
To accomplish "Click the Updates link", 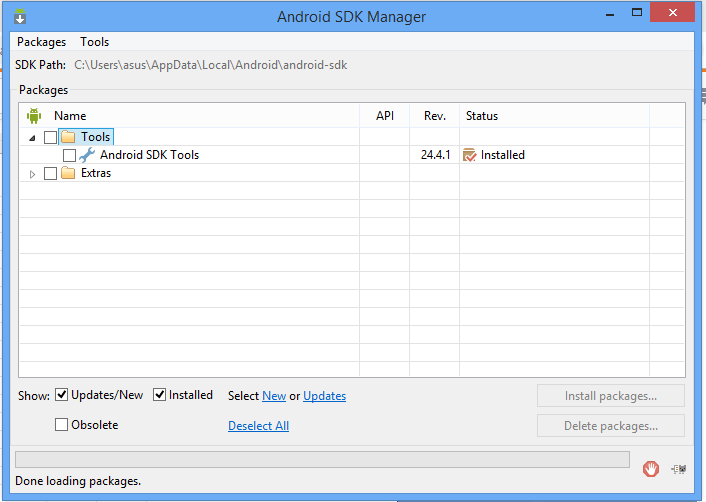I will [x=324, y=396].
